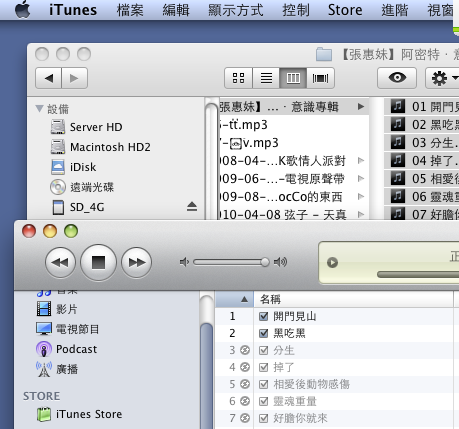Click the play arrow in iTunes display
This screenshot has width=459, height=429.
point(332,263)
